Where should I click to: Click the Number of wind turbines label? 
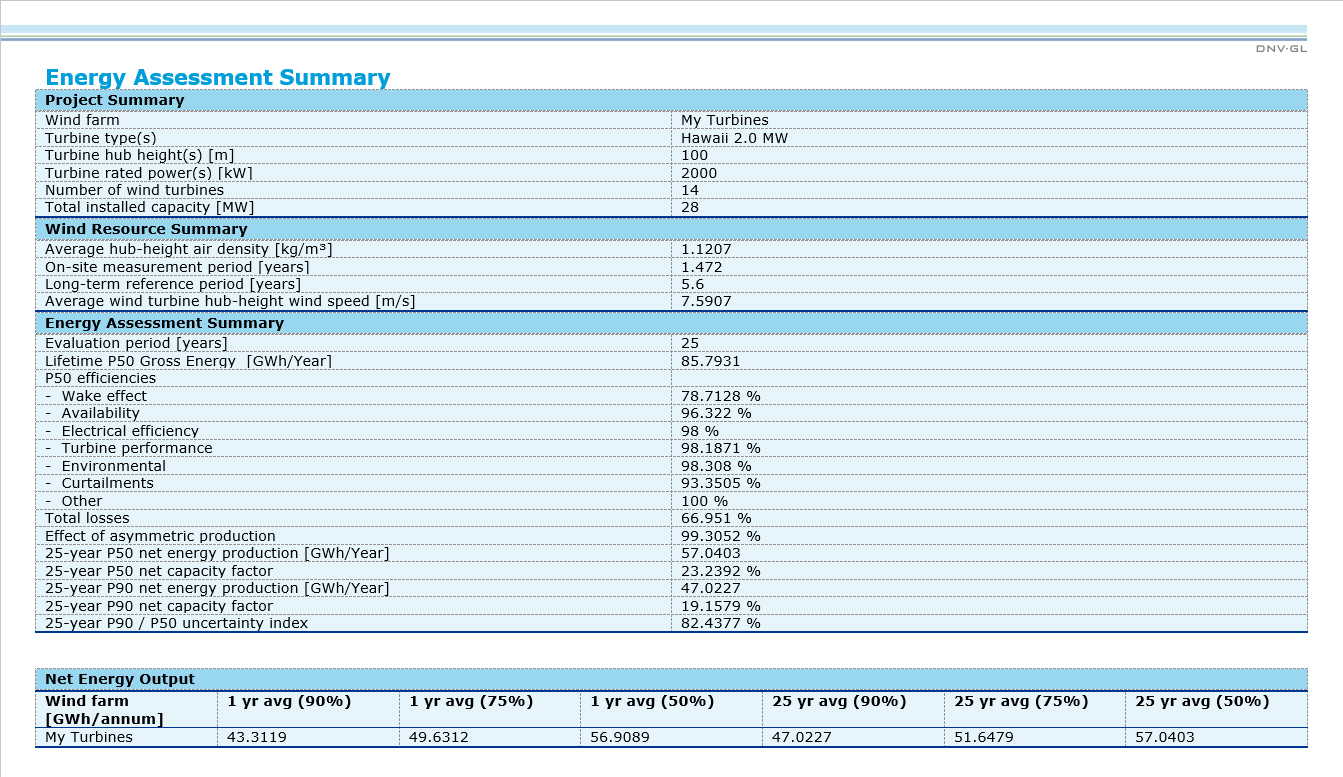(x=134, y=190)
